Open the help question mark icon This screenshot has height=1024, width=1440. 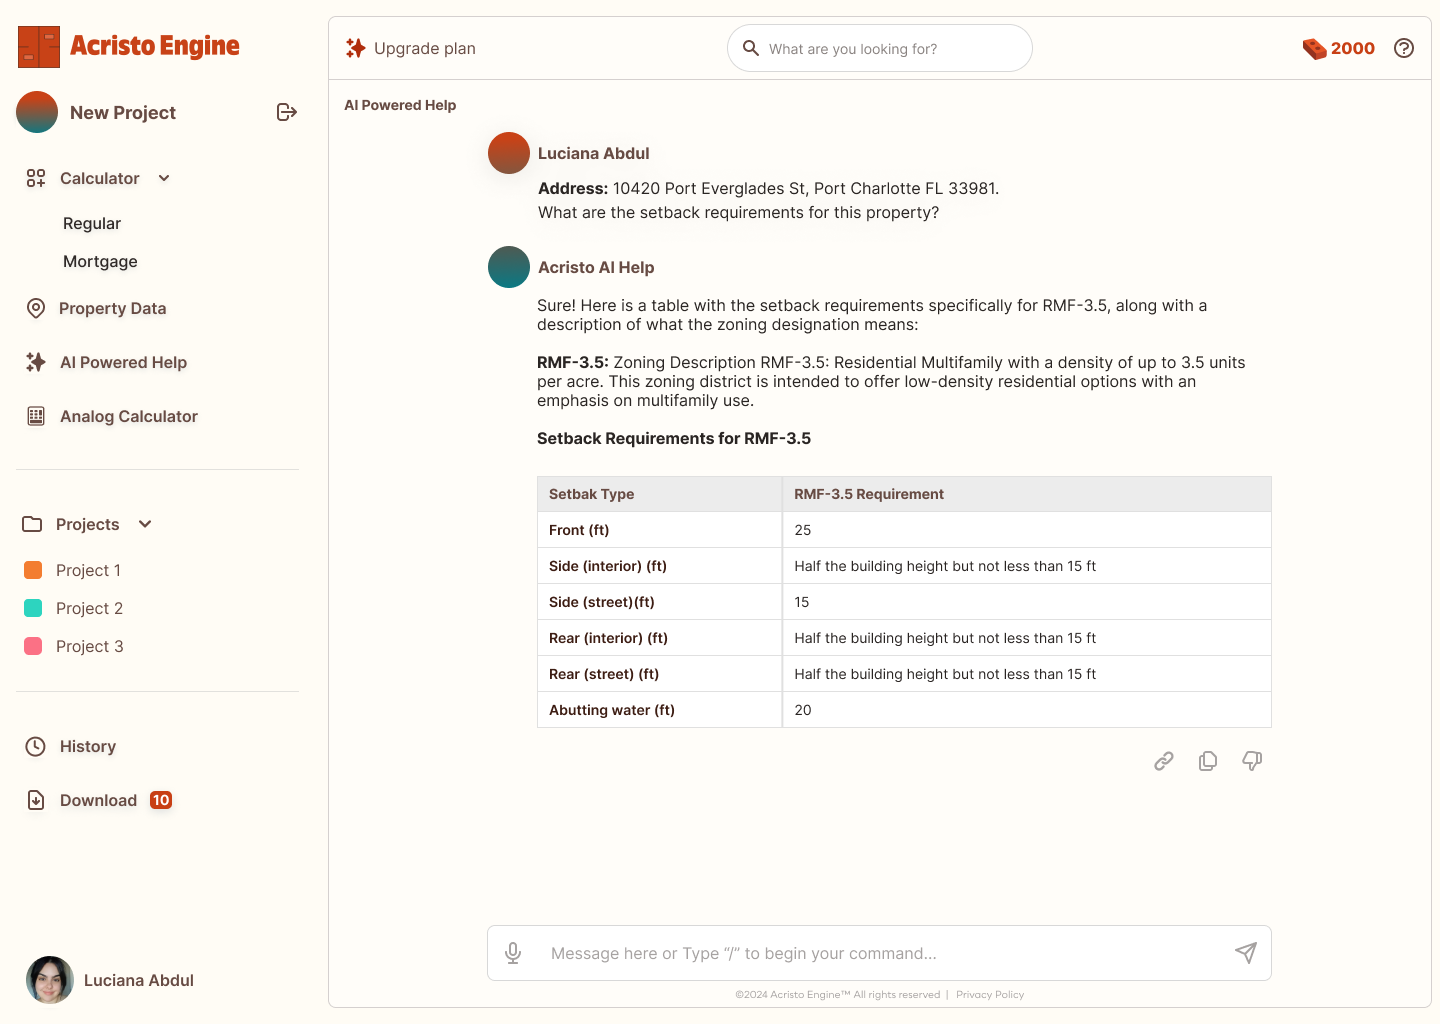pos(1404,48)
